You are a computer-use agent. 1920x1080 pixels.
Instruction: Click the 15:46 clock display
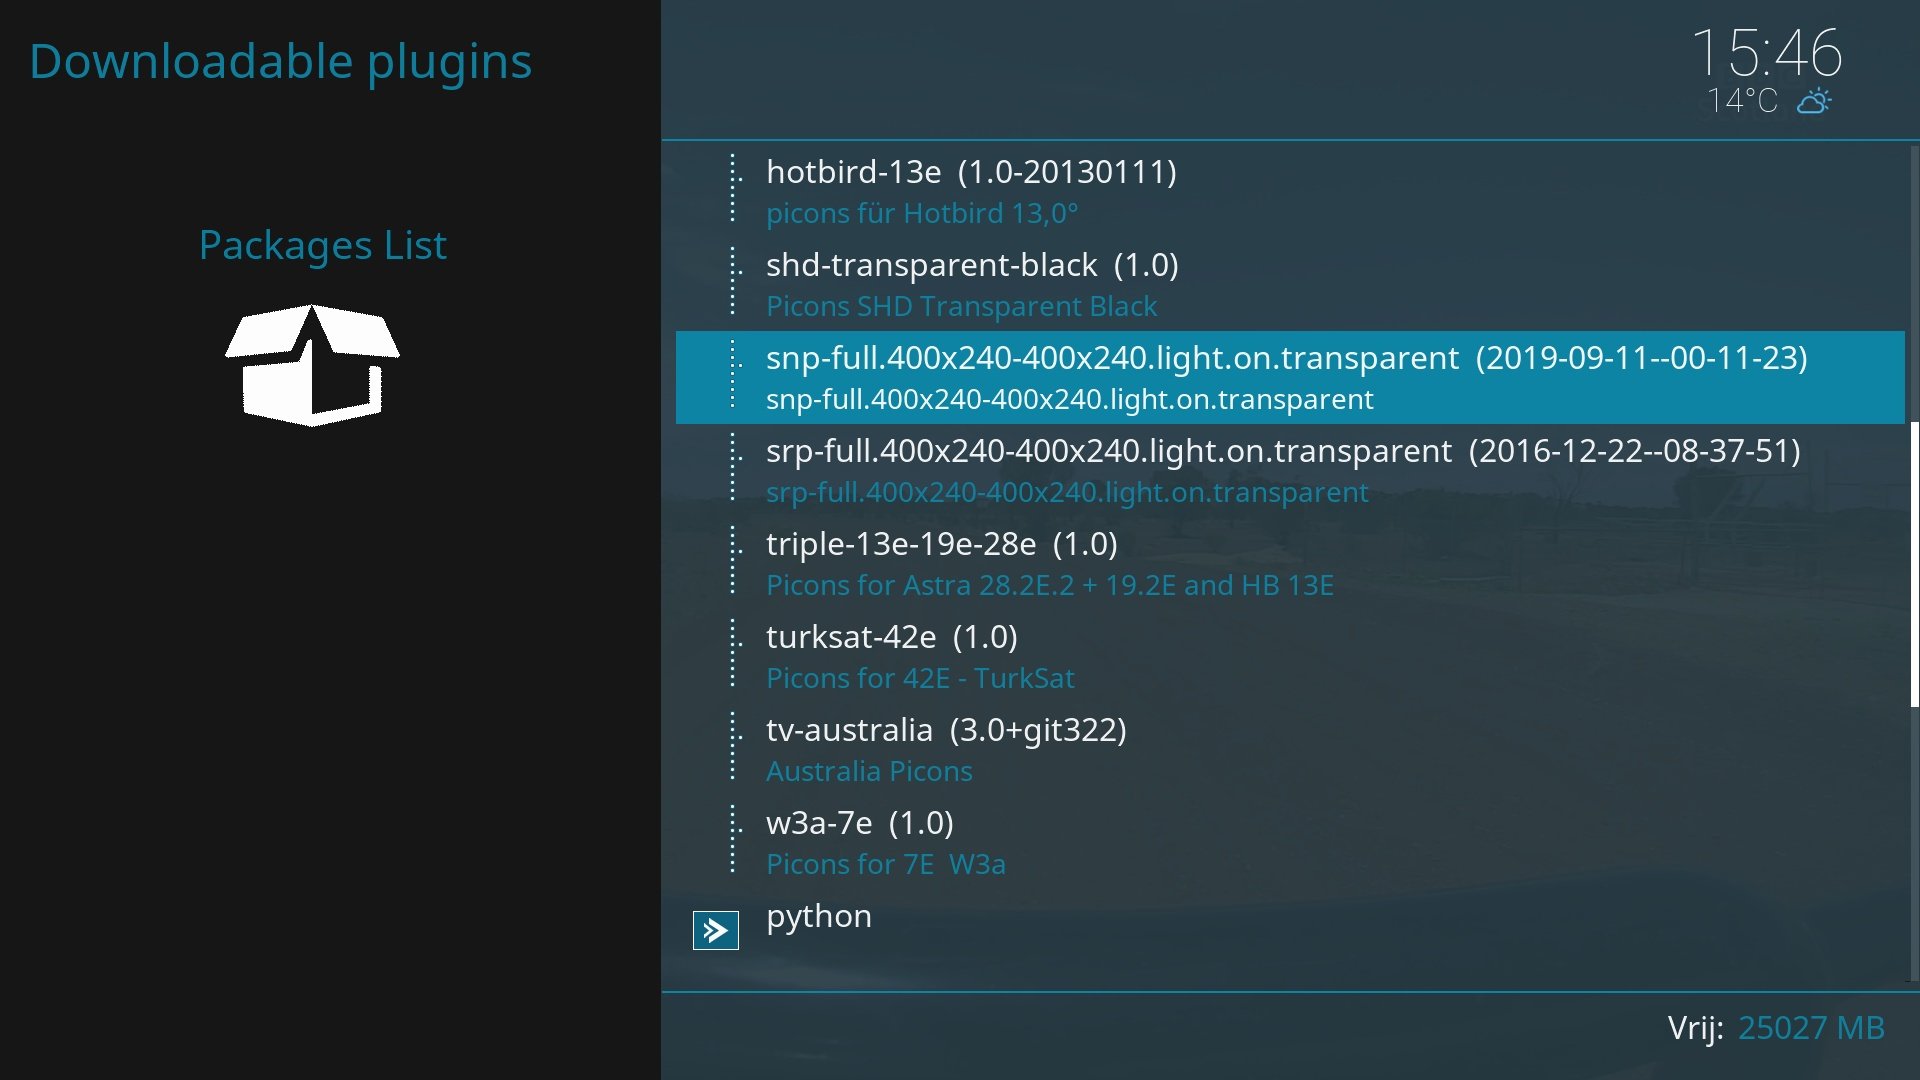tap(1766, 52)
